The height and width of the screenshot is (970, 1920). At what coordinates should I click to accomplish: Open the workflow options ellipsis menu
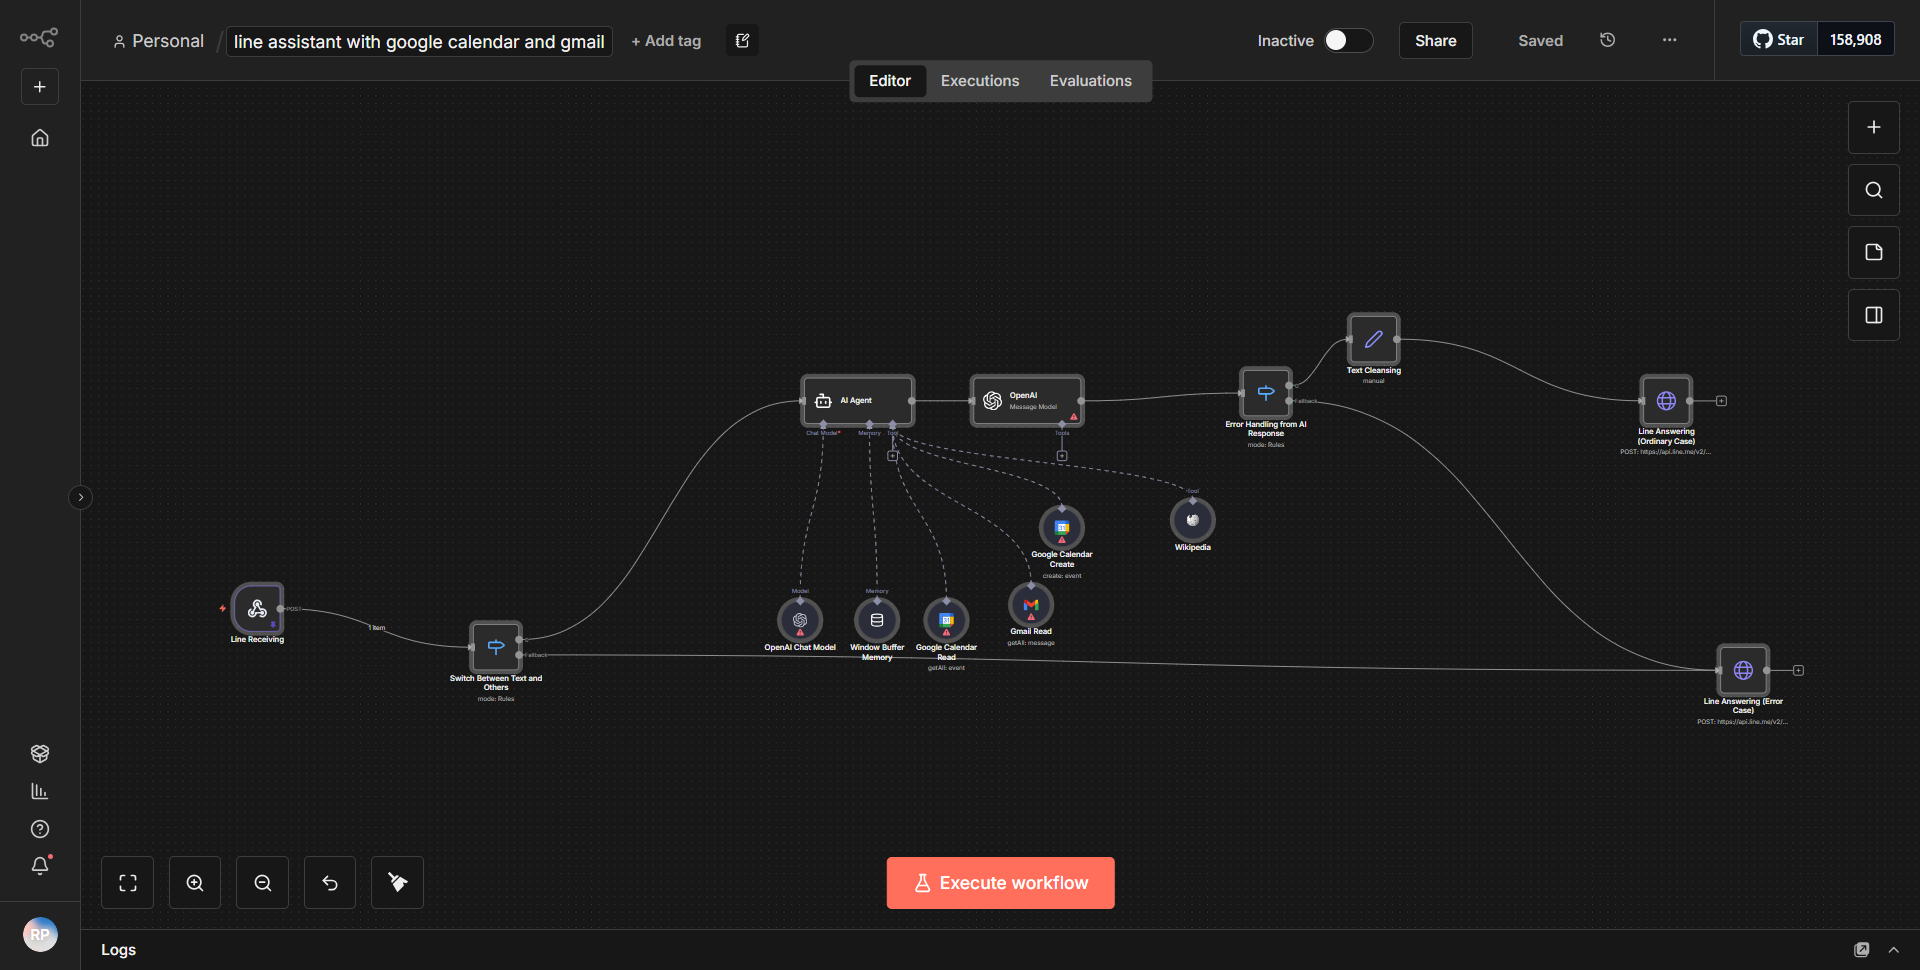[x=1668, y=40]
